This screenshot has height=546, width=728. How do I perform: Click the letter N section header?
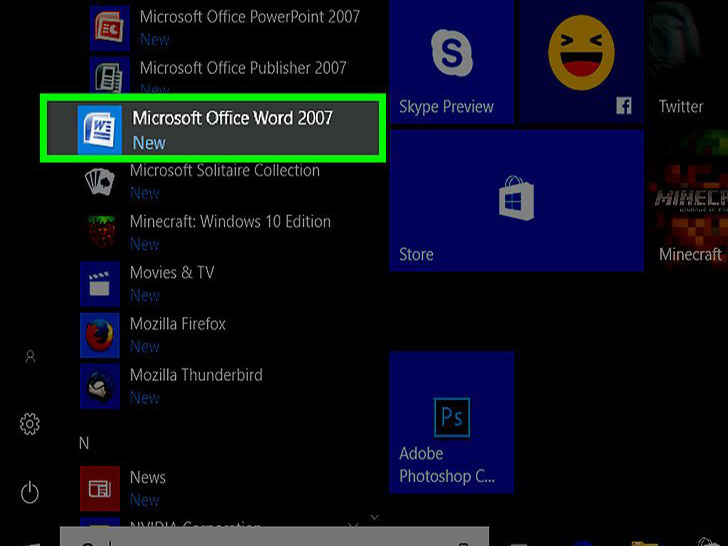pyautogui.click(x=84, y=441)
